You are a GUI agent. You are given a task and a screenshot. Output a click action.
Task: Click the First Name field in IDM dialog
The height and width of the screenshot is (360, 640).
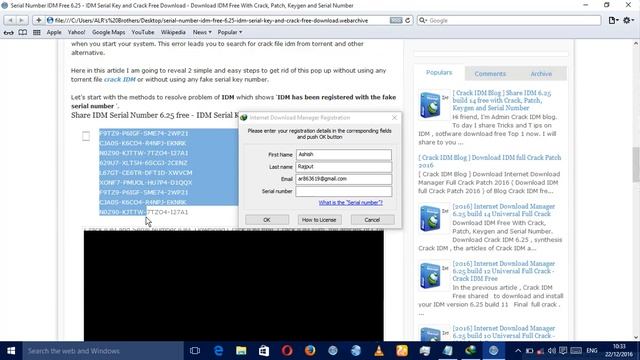[x=343, y=154]
